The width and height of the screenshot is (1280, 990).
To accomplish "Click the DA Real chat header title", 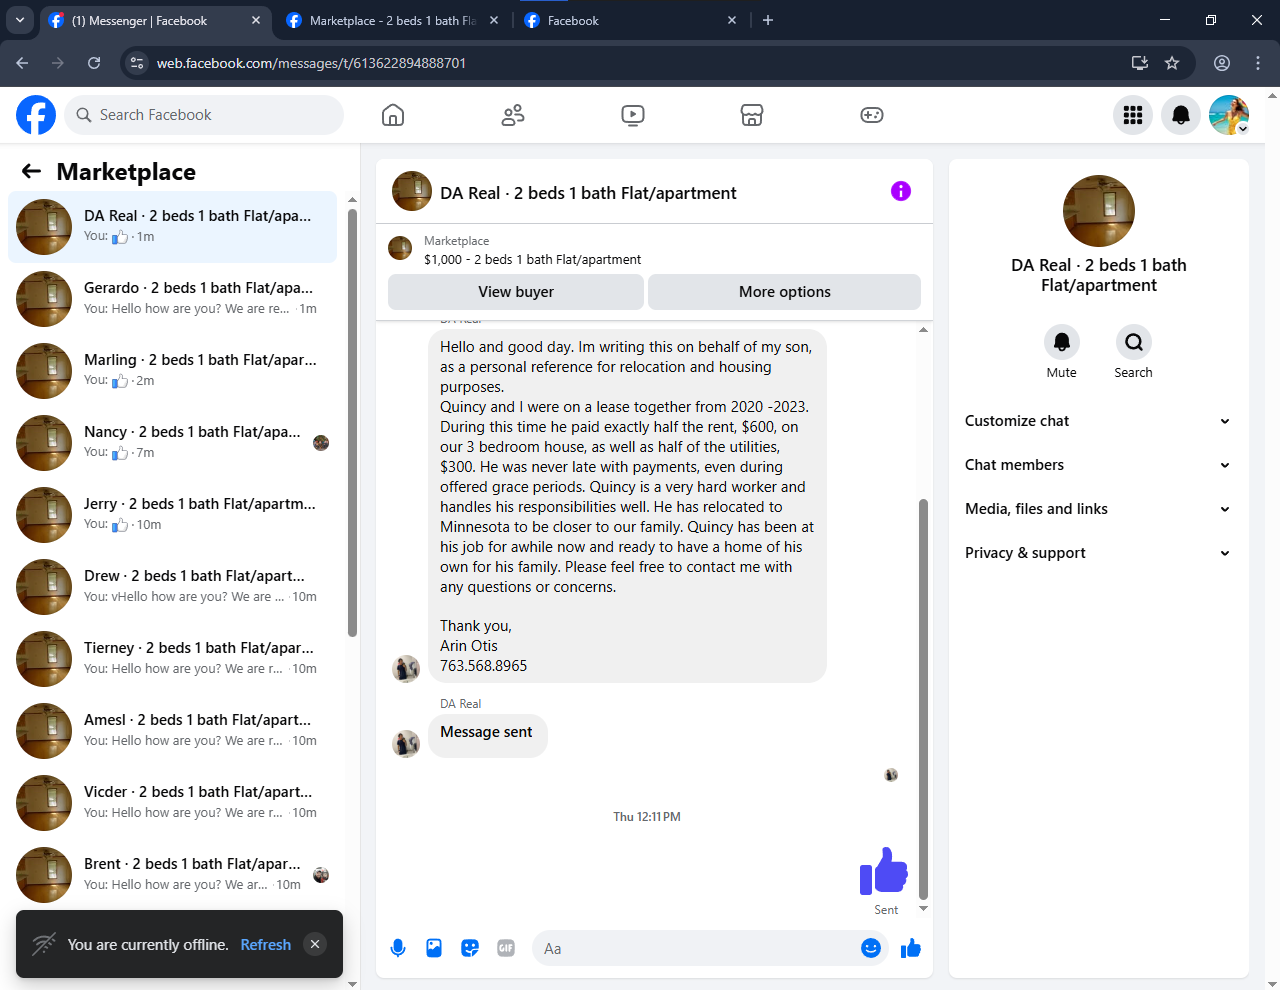I will pyautogui.click(x=588, y=193).
